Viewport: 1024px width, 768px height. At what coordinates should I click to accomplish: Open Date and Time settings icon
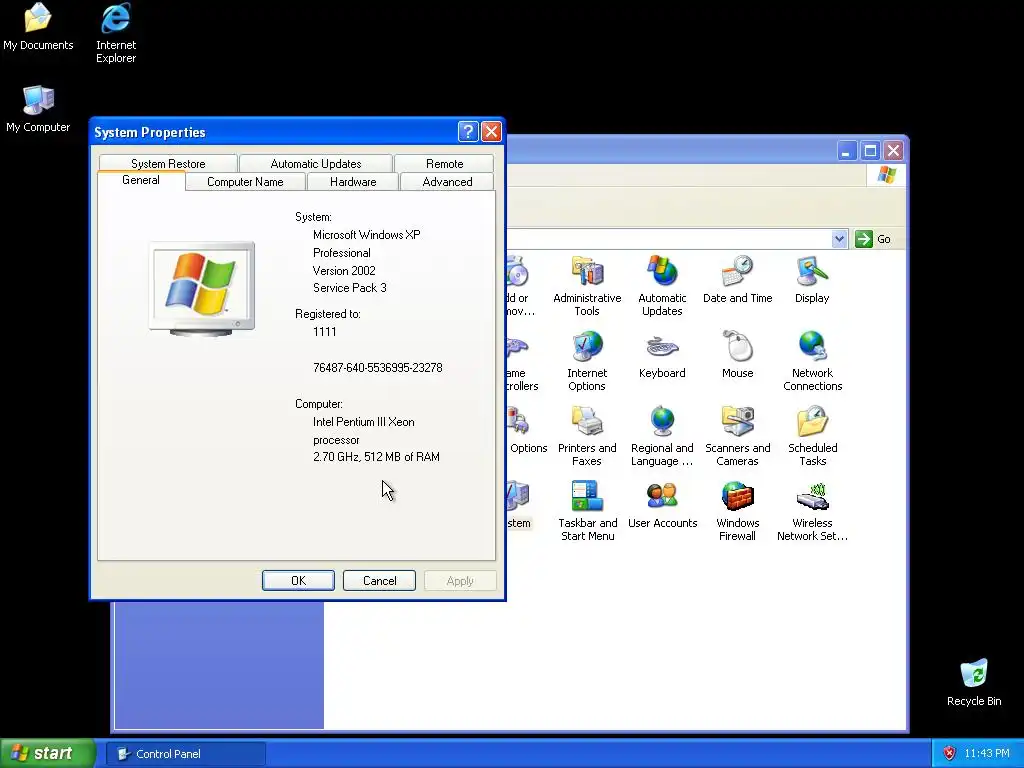737,280
